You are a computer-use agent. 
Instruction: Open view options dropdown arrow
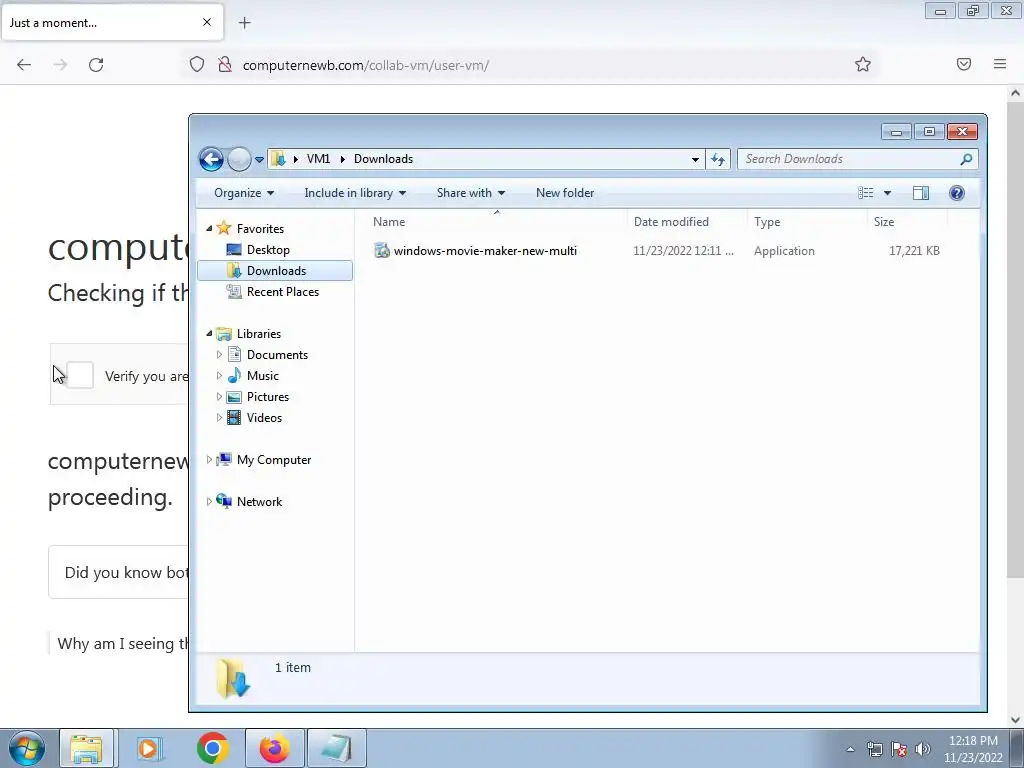click(888, 193)
